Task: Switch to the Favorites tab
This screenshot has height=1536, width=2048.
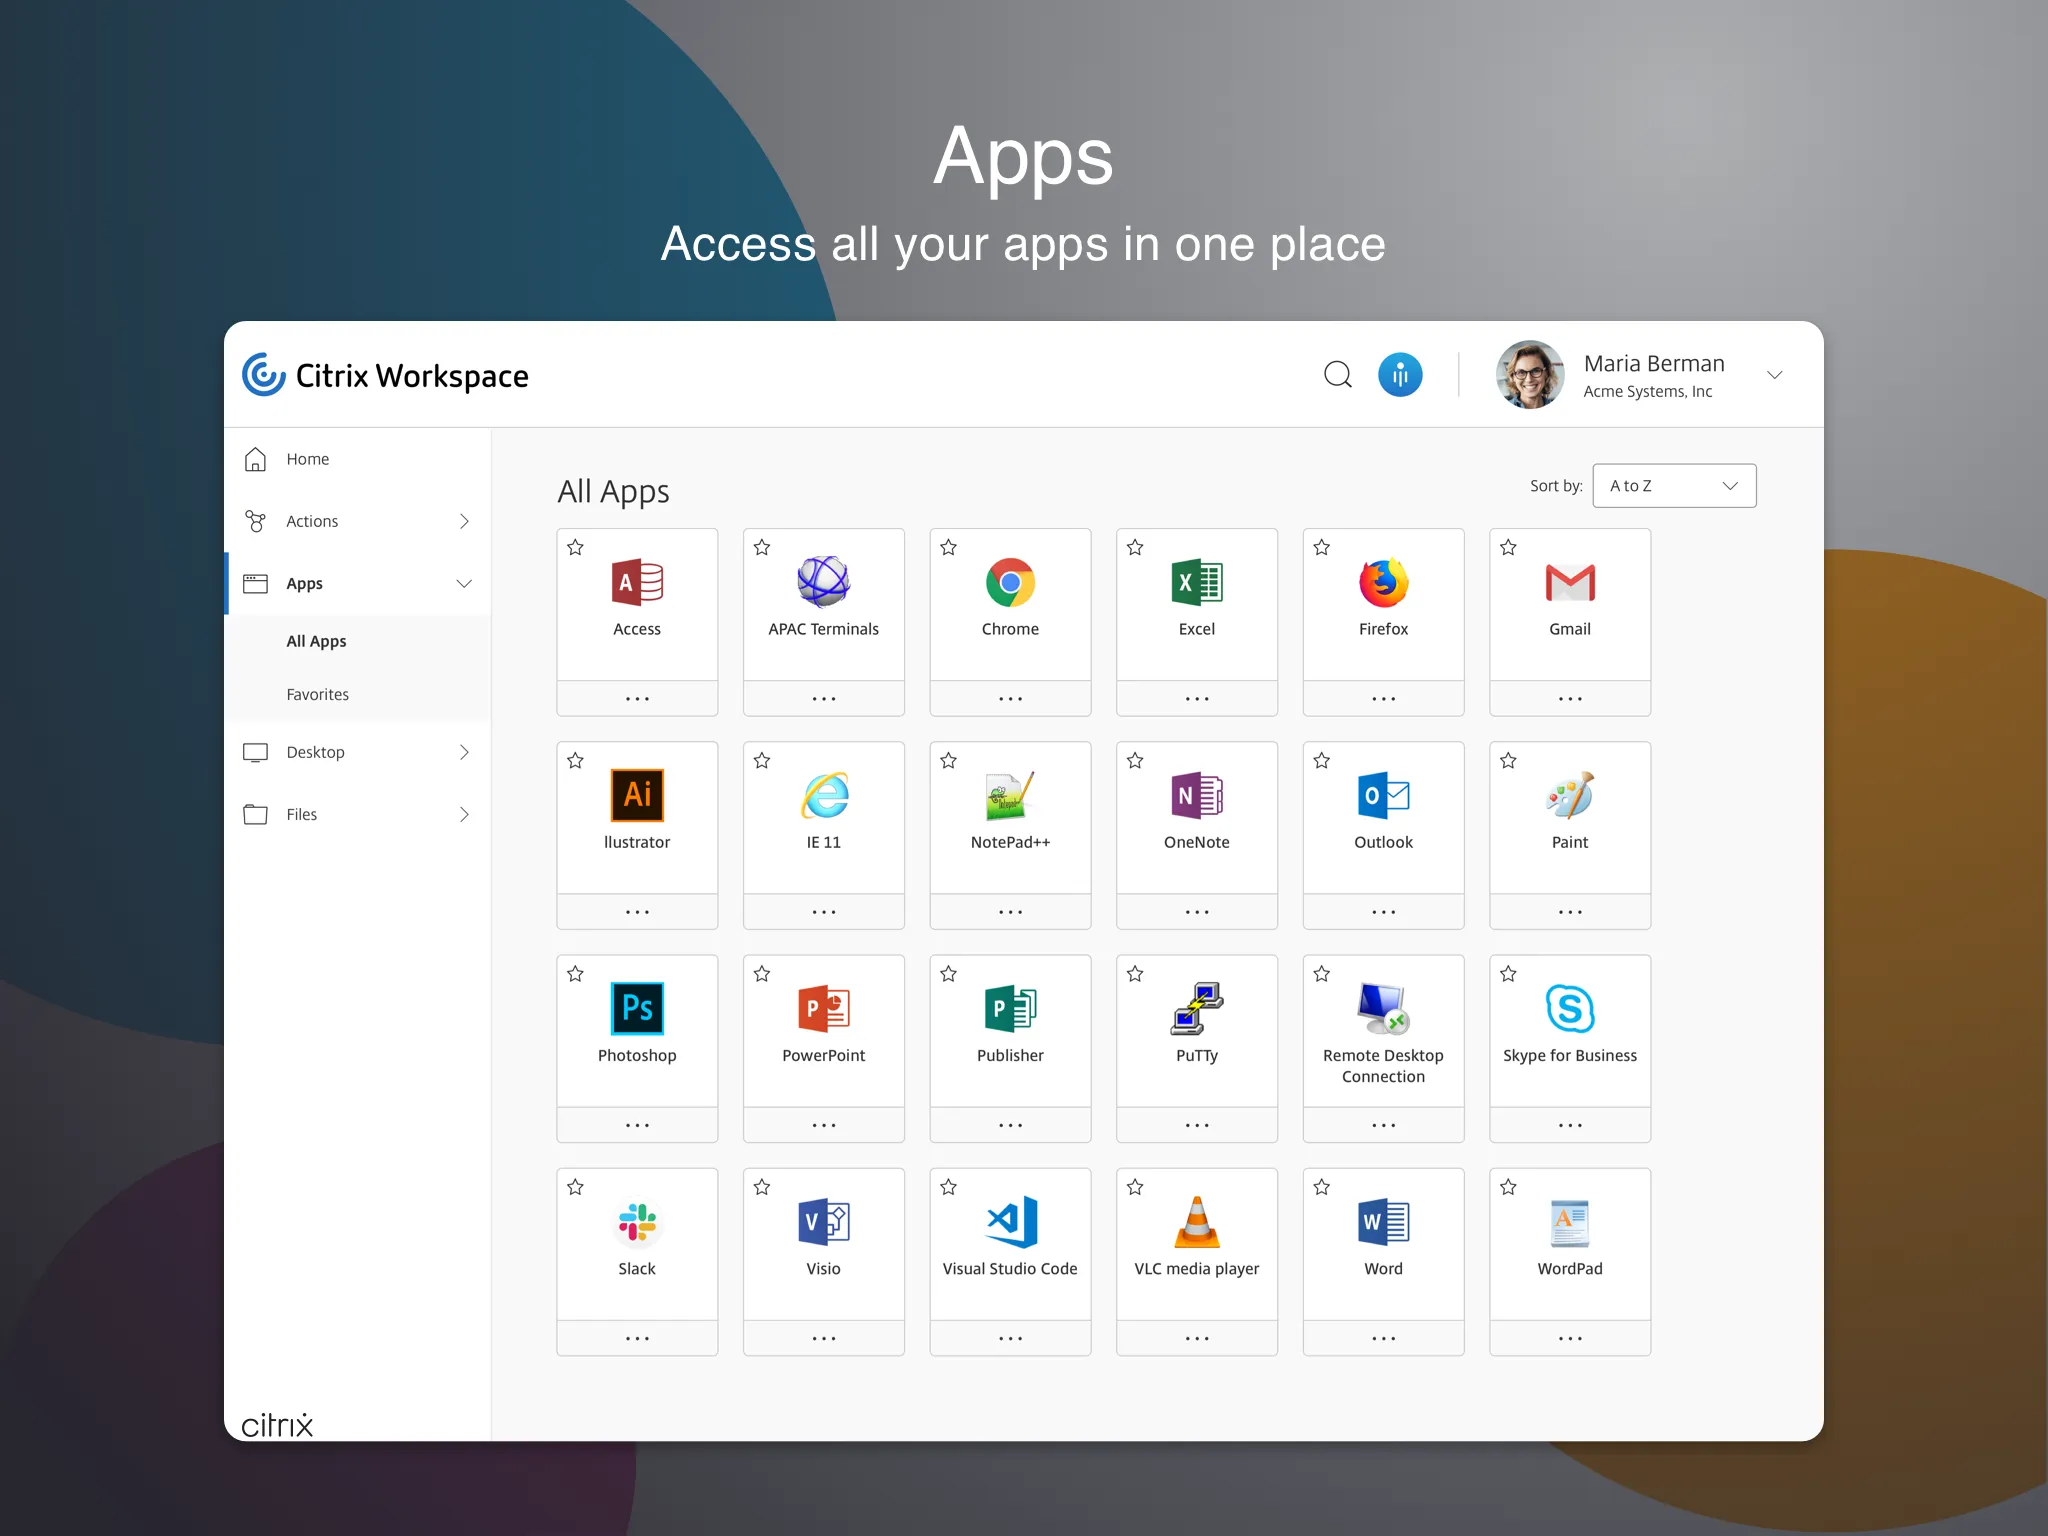Action: (x=317, y=694)
